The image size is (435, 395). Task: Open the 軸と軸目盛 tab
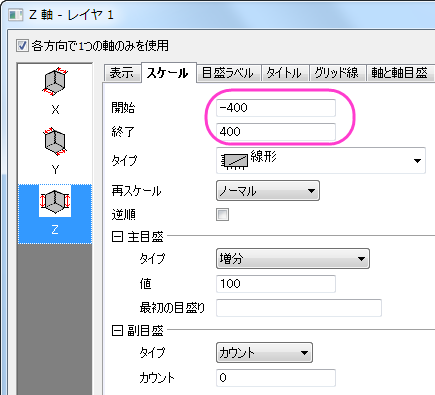[x=400, y=73]
